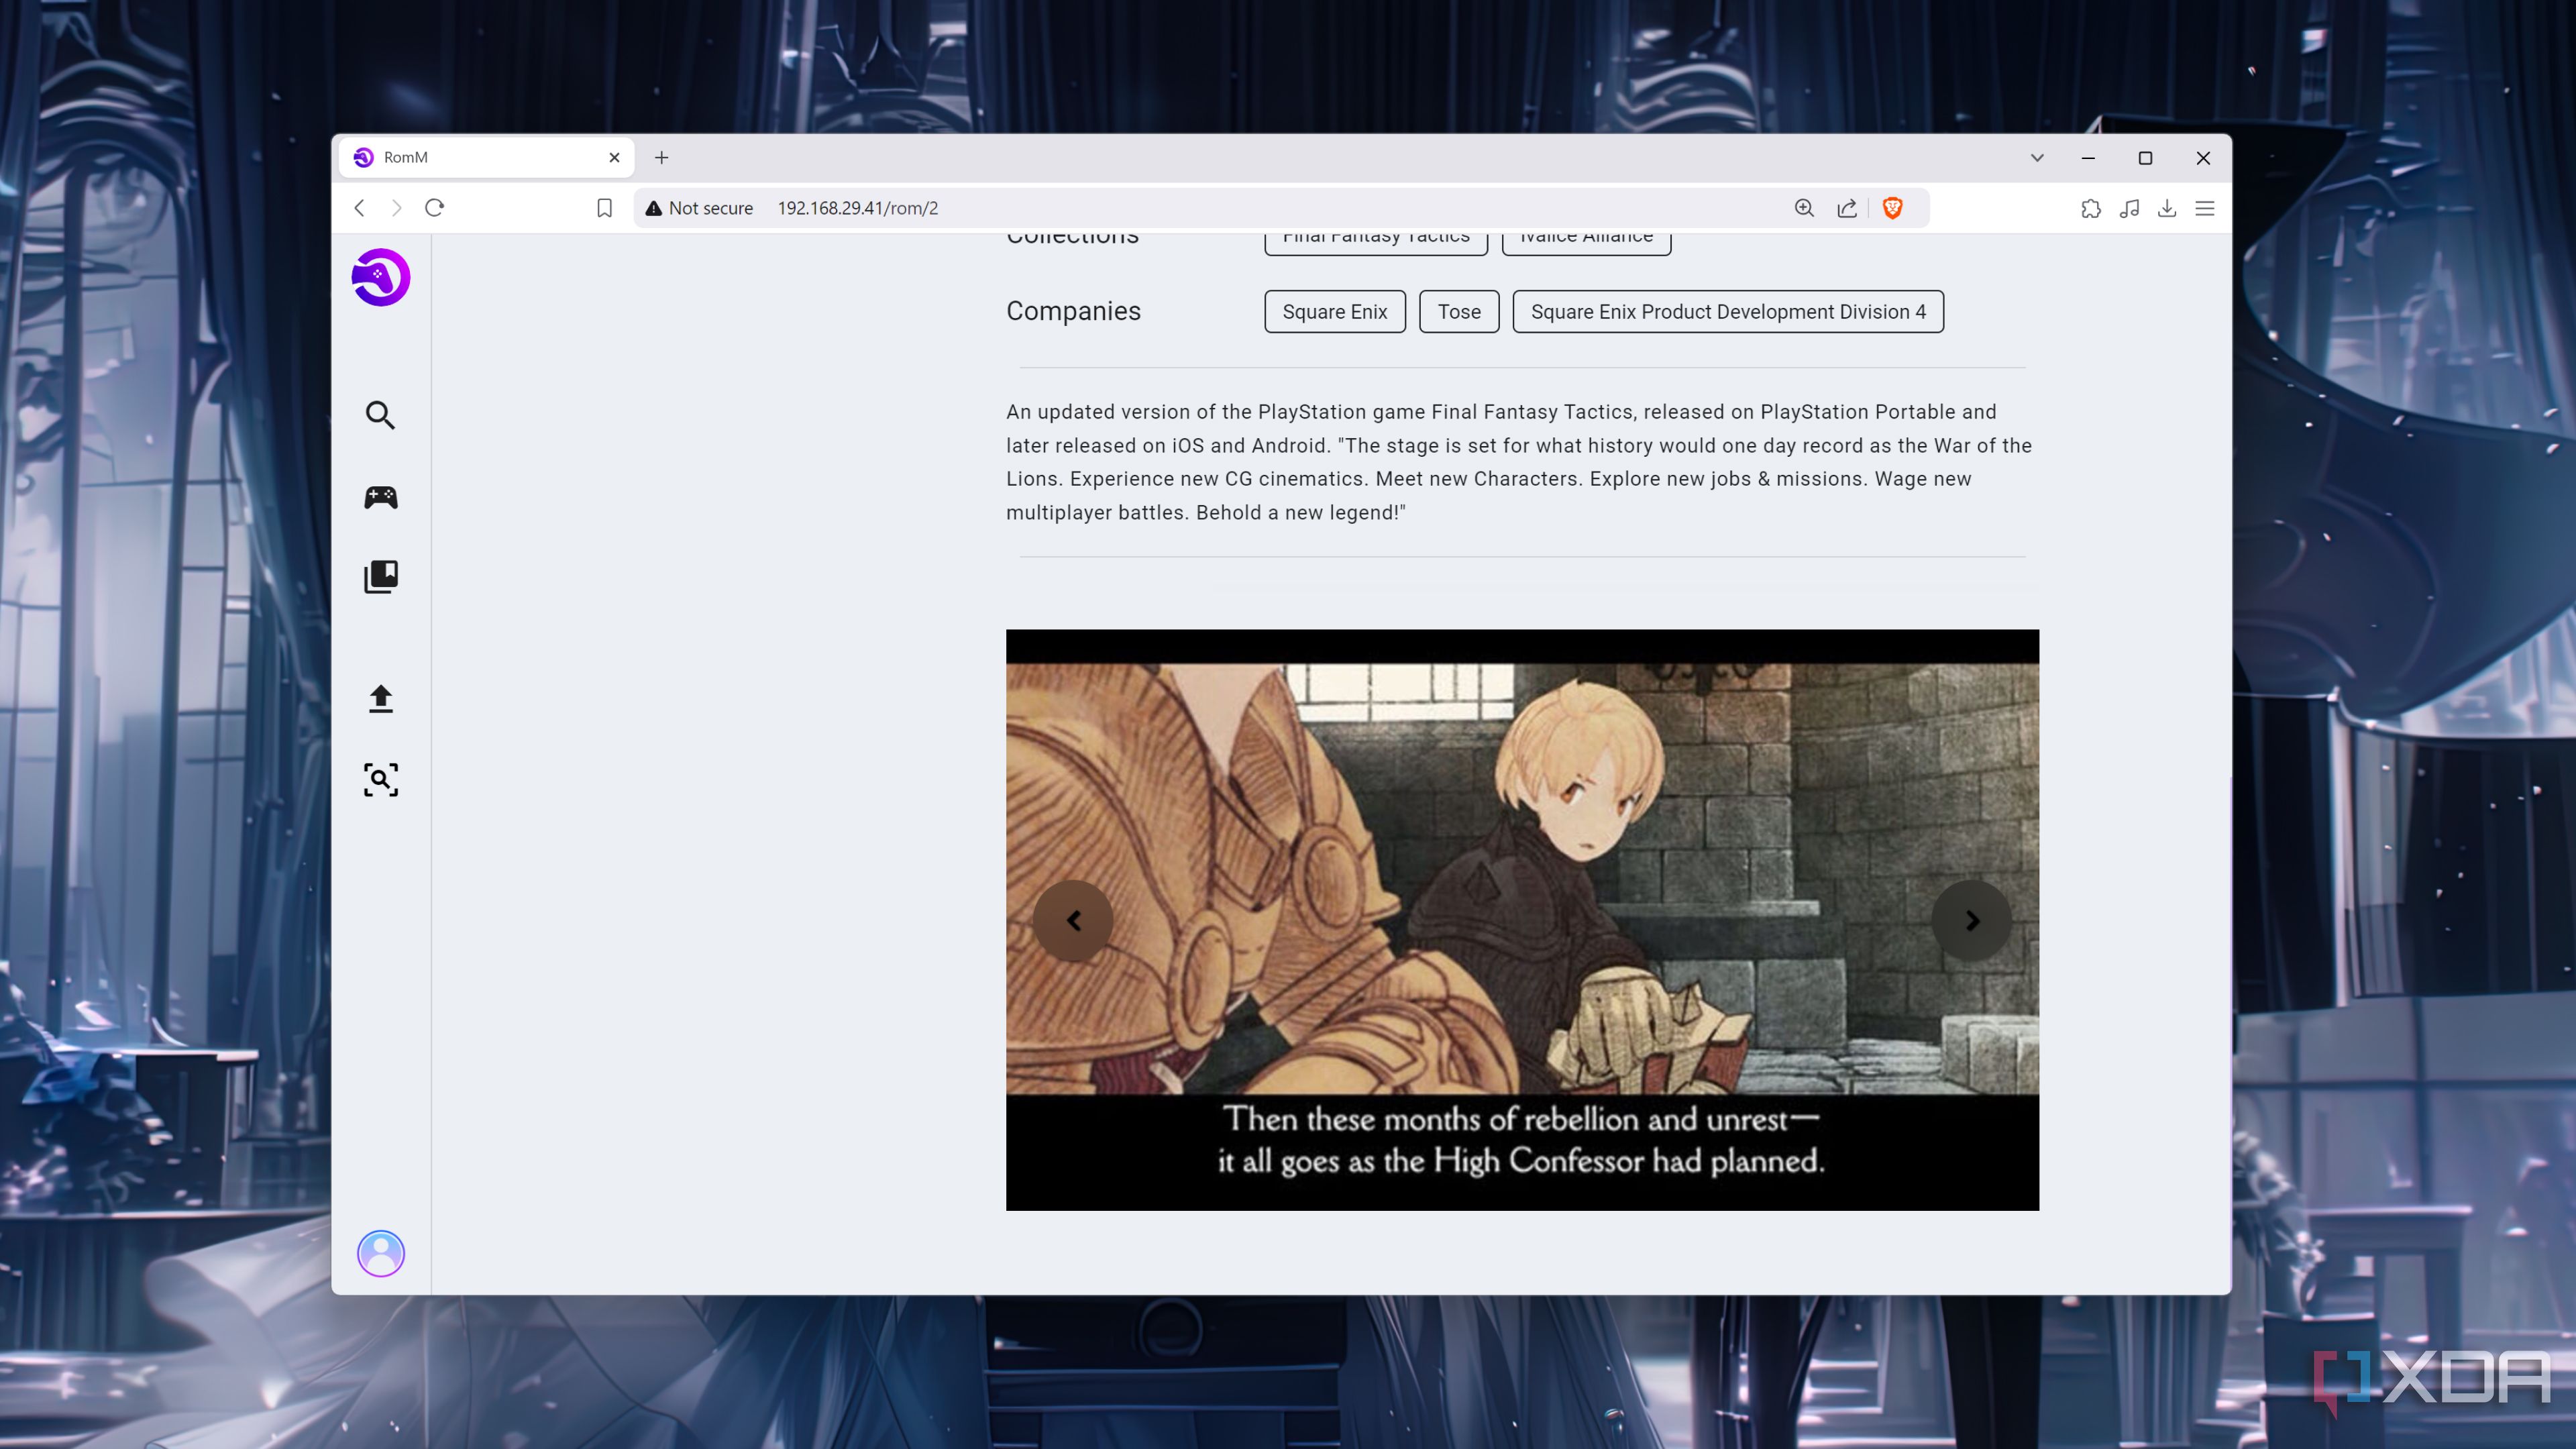Open the browser downloads icon

tap(2167, 208)
